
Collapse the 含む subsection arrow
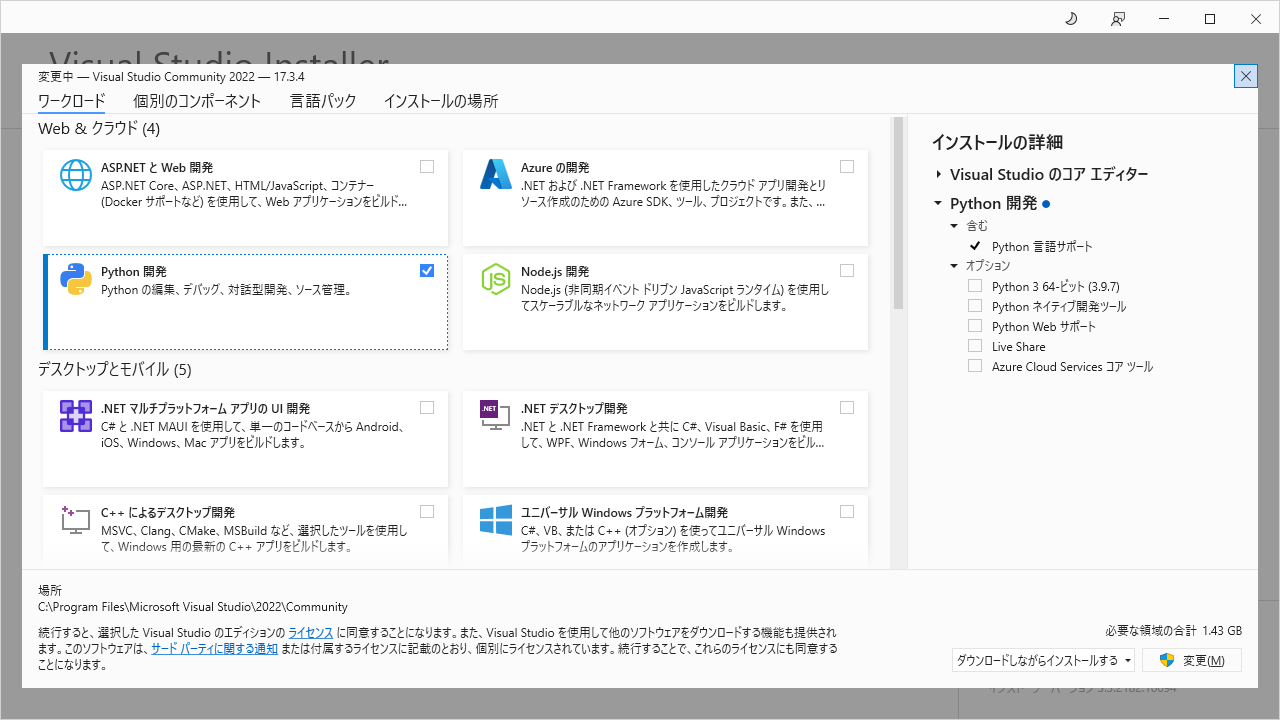(x=954, y=226)
